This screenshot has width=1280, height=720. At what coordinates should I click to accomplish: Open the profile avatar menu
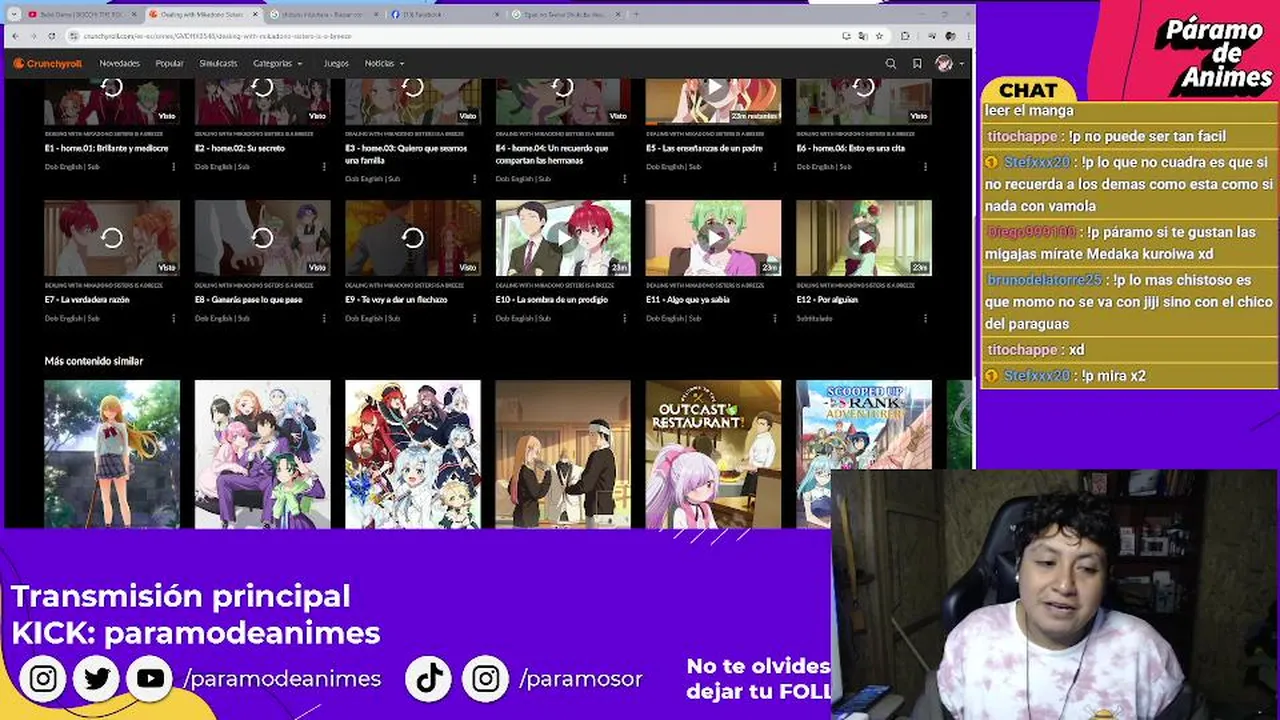(944, 63)
